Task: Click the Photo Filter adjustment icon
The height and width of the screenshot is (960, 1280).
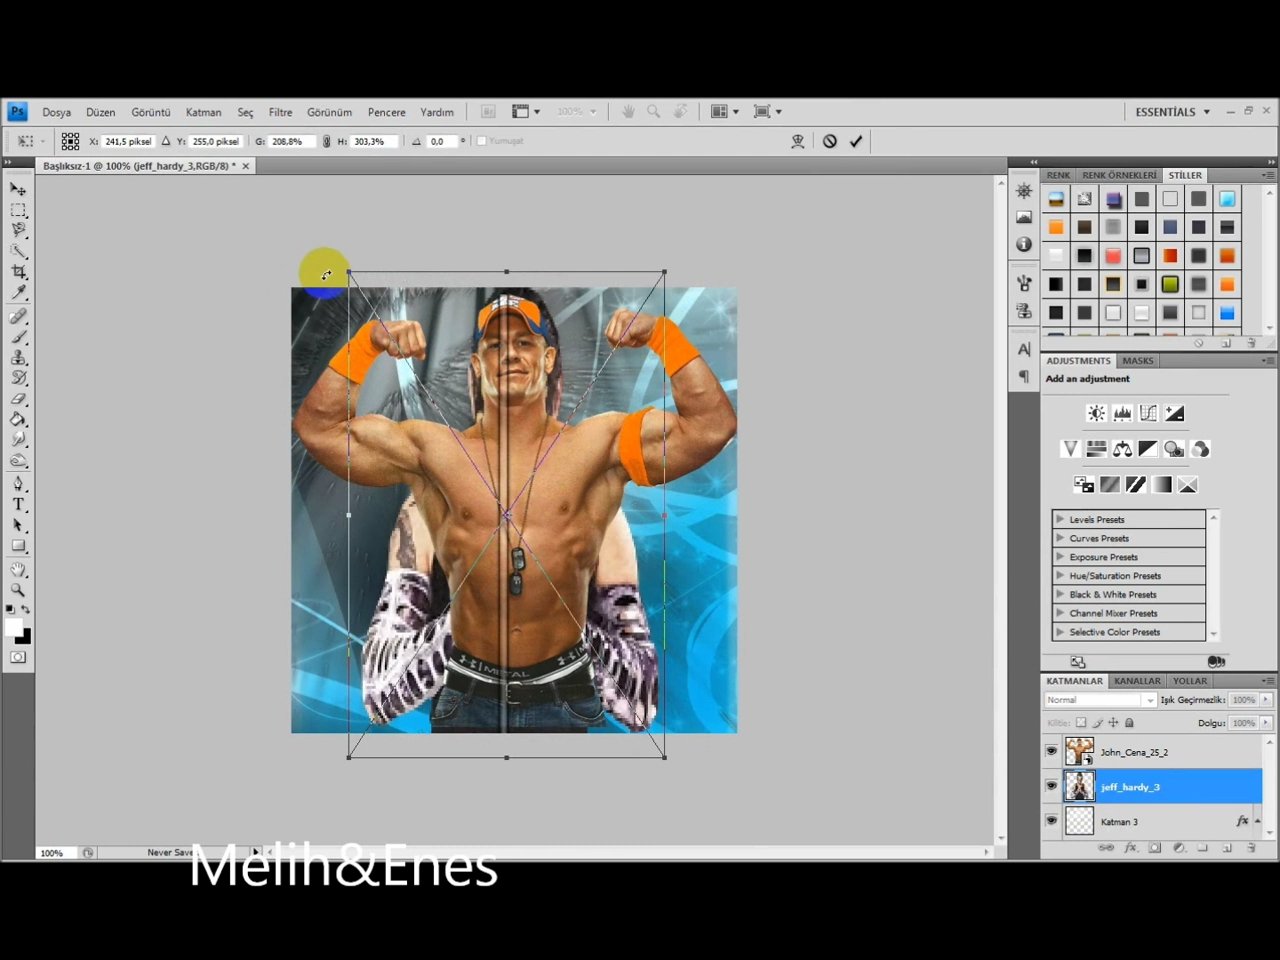Action: click(1175, 449)
